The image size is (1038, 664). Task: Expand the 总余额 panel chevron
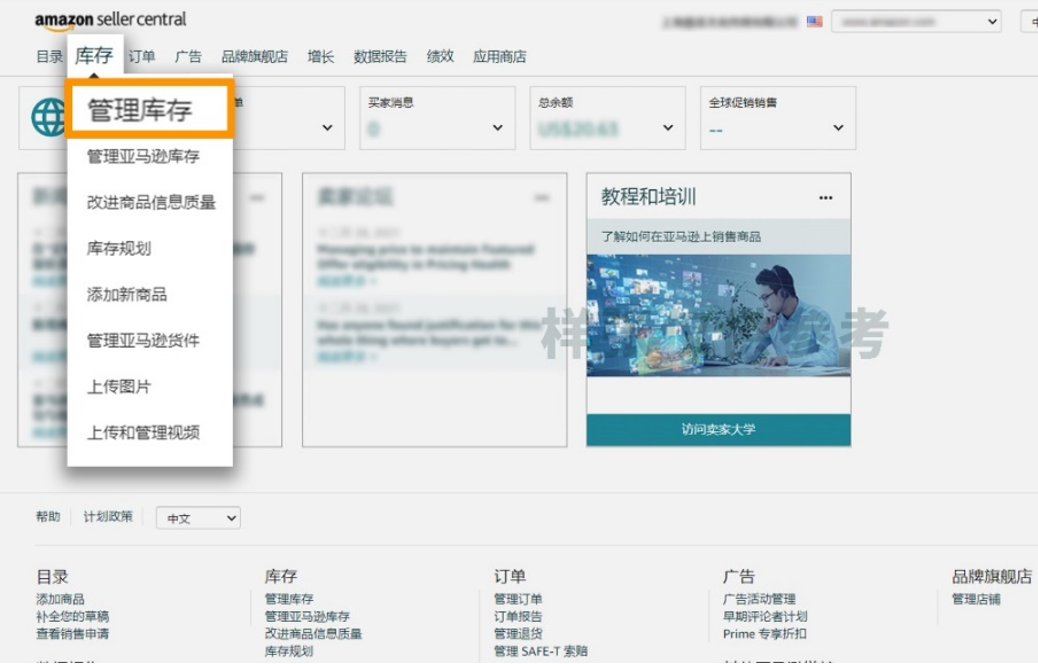tap(666, 128)
